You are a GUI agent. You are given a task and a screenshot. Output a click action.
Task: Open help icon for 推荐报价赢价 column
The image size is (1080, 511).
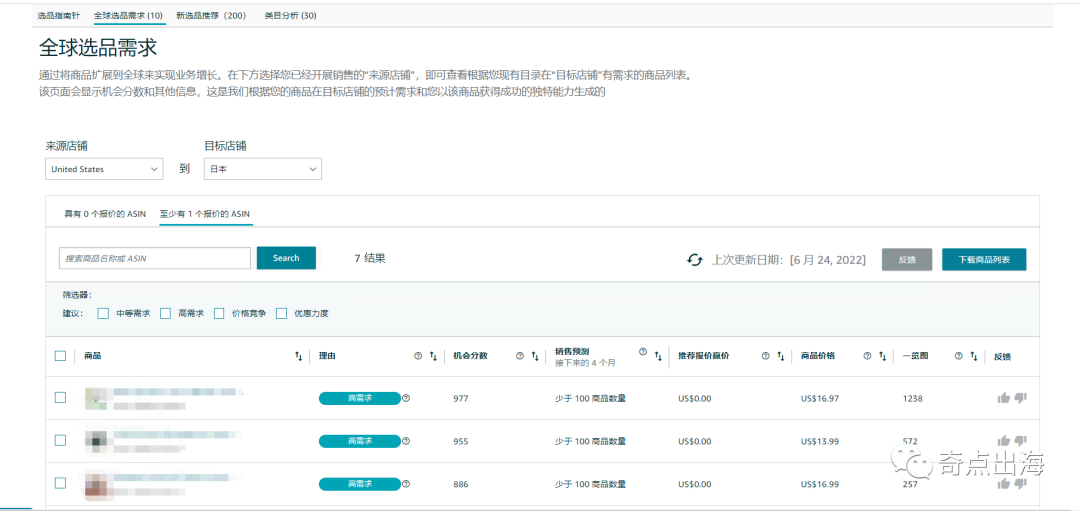point(765,356)
